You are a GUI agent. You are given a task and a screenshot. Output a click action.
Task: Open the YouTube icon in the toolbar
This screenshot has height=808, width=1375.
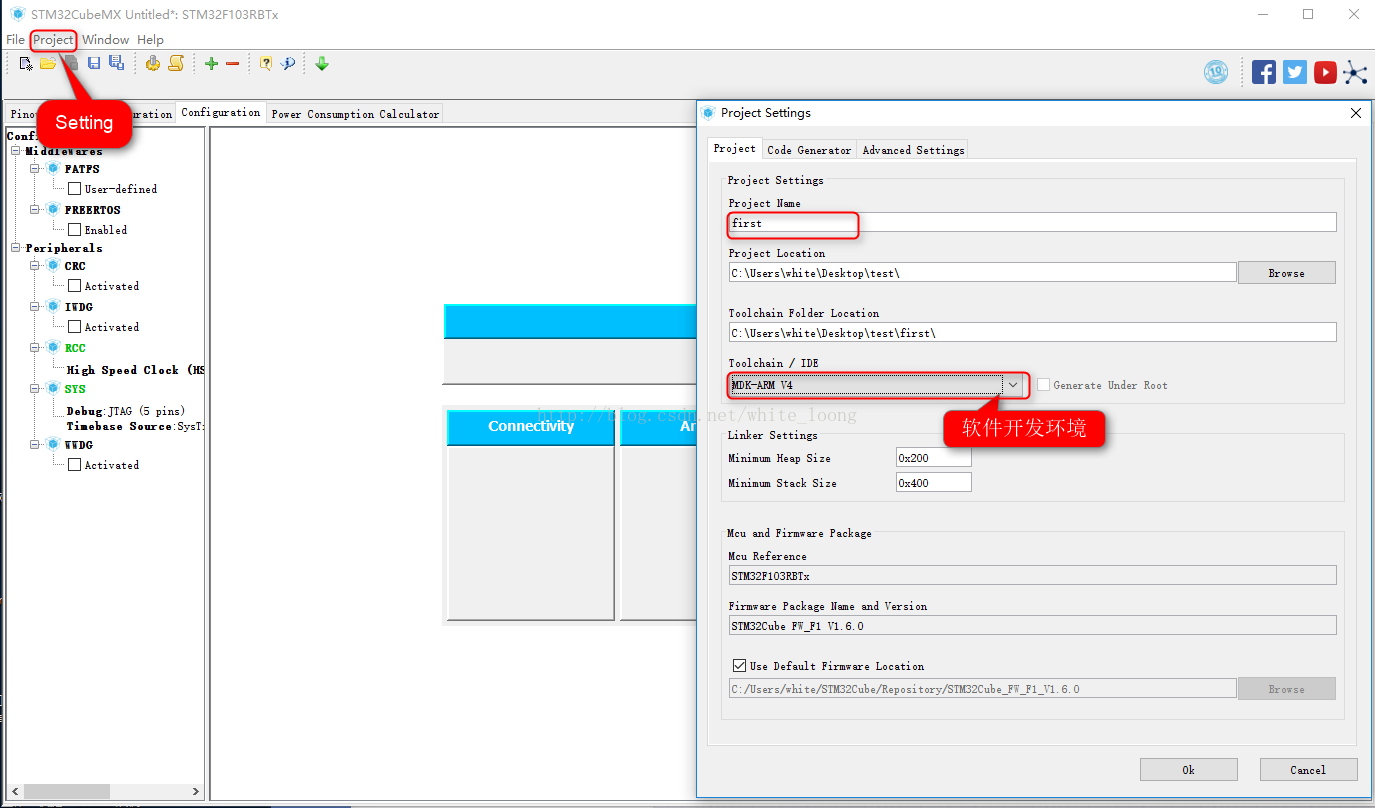[1326, 72]
